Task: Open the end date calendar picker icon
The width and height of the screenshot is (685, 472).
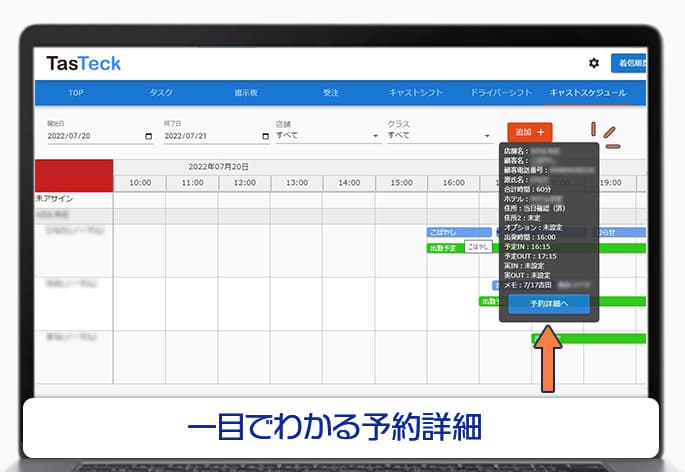Action: pos(263,134)
